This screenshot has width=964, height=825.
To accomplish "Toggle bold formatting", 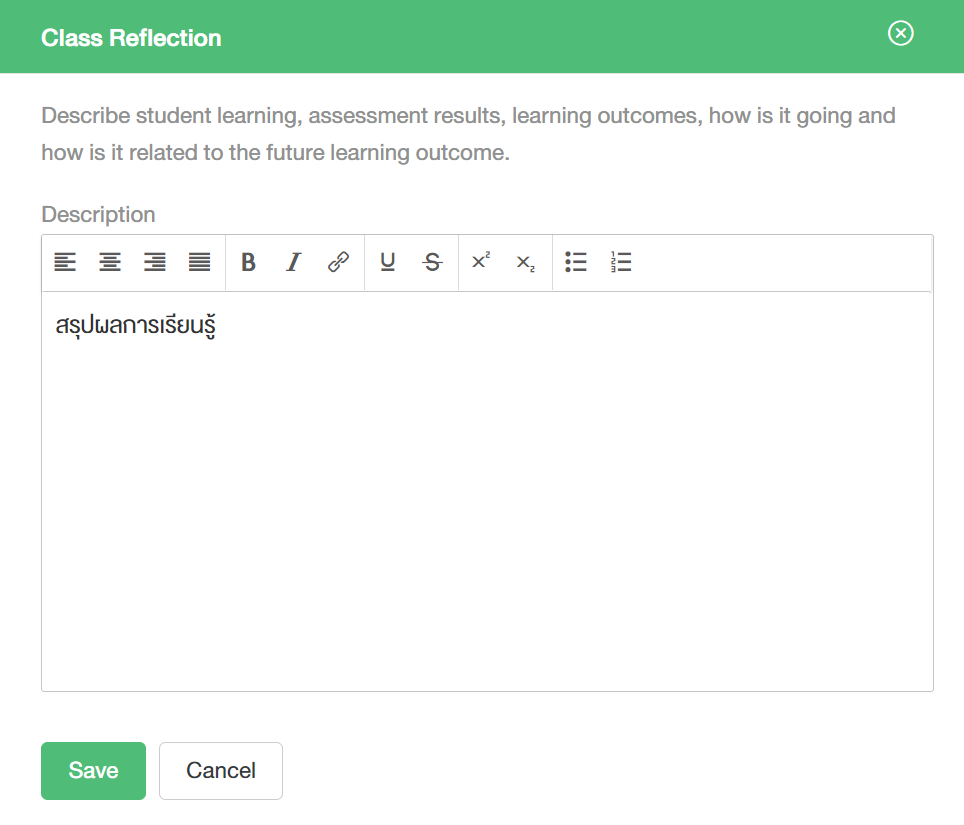I will (x=248, y=262).
